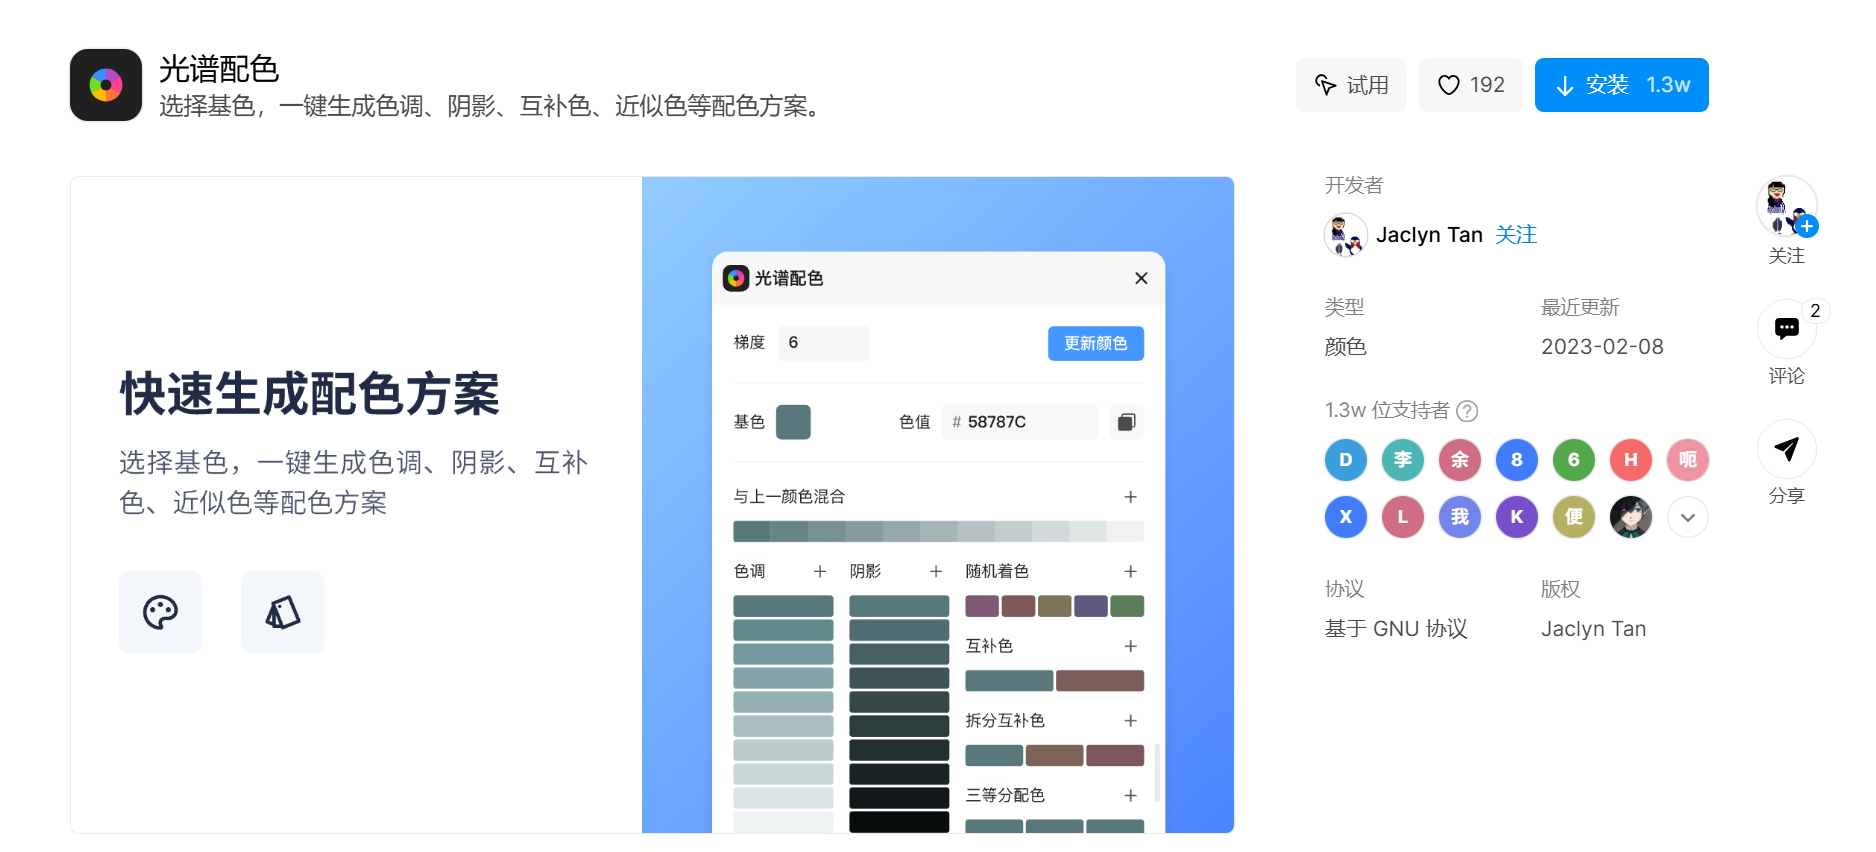Close the 光谱配色 plugin panel
Screen dimensions: 1876x852
click(x=1141, y=278)
